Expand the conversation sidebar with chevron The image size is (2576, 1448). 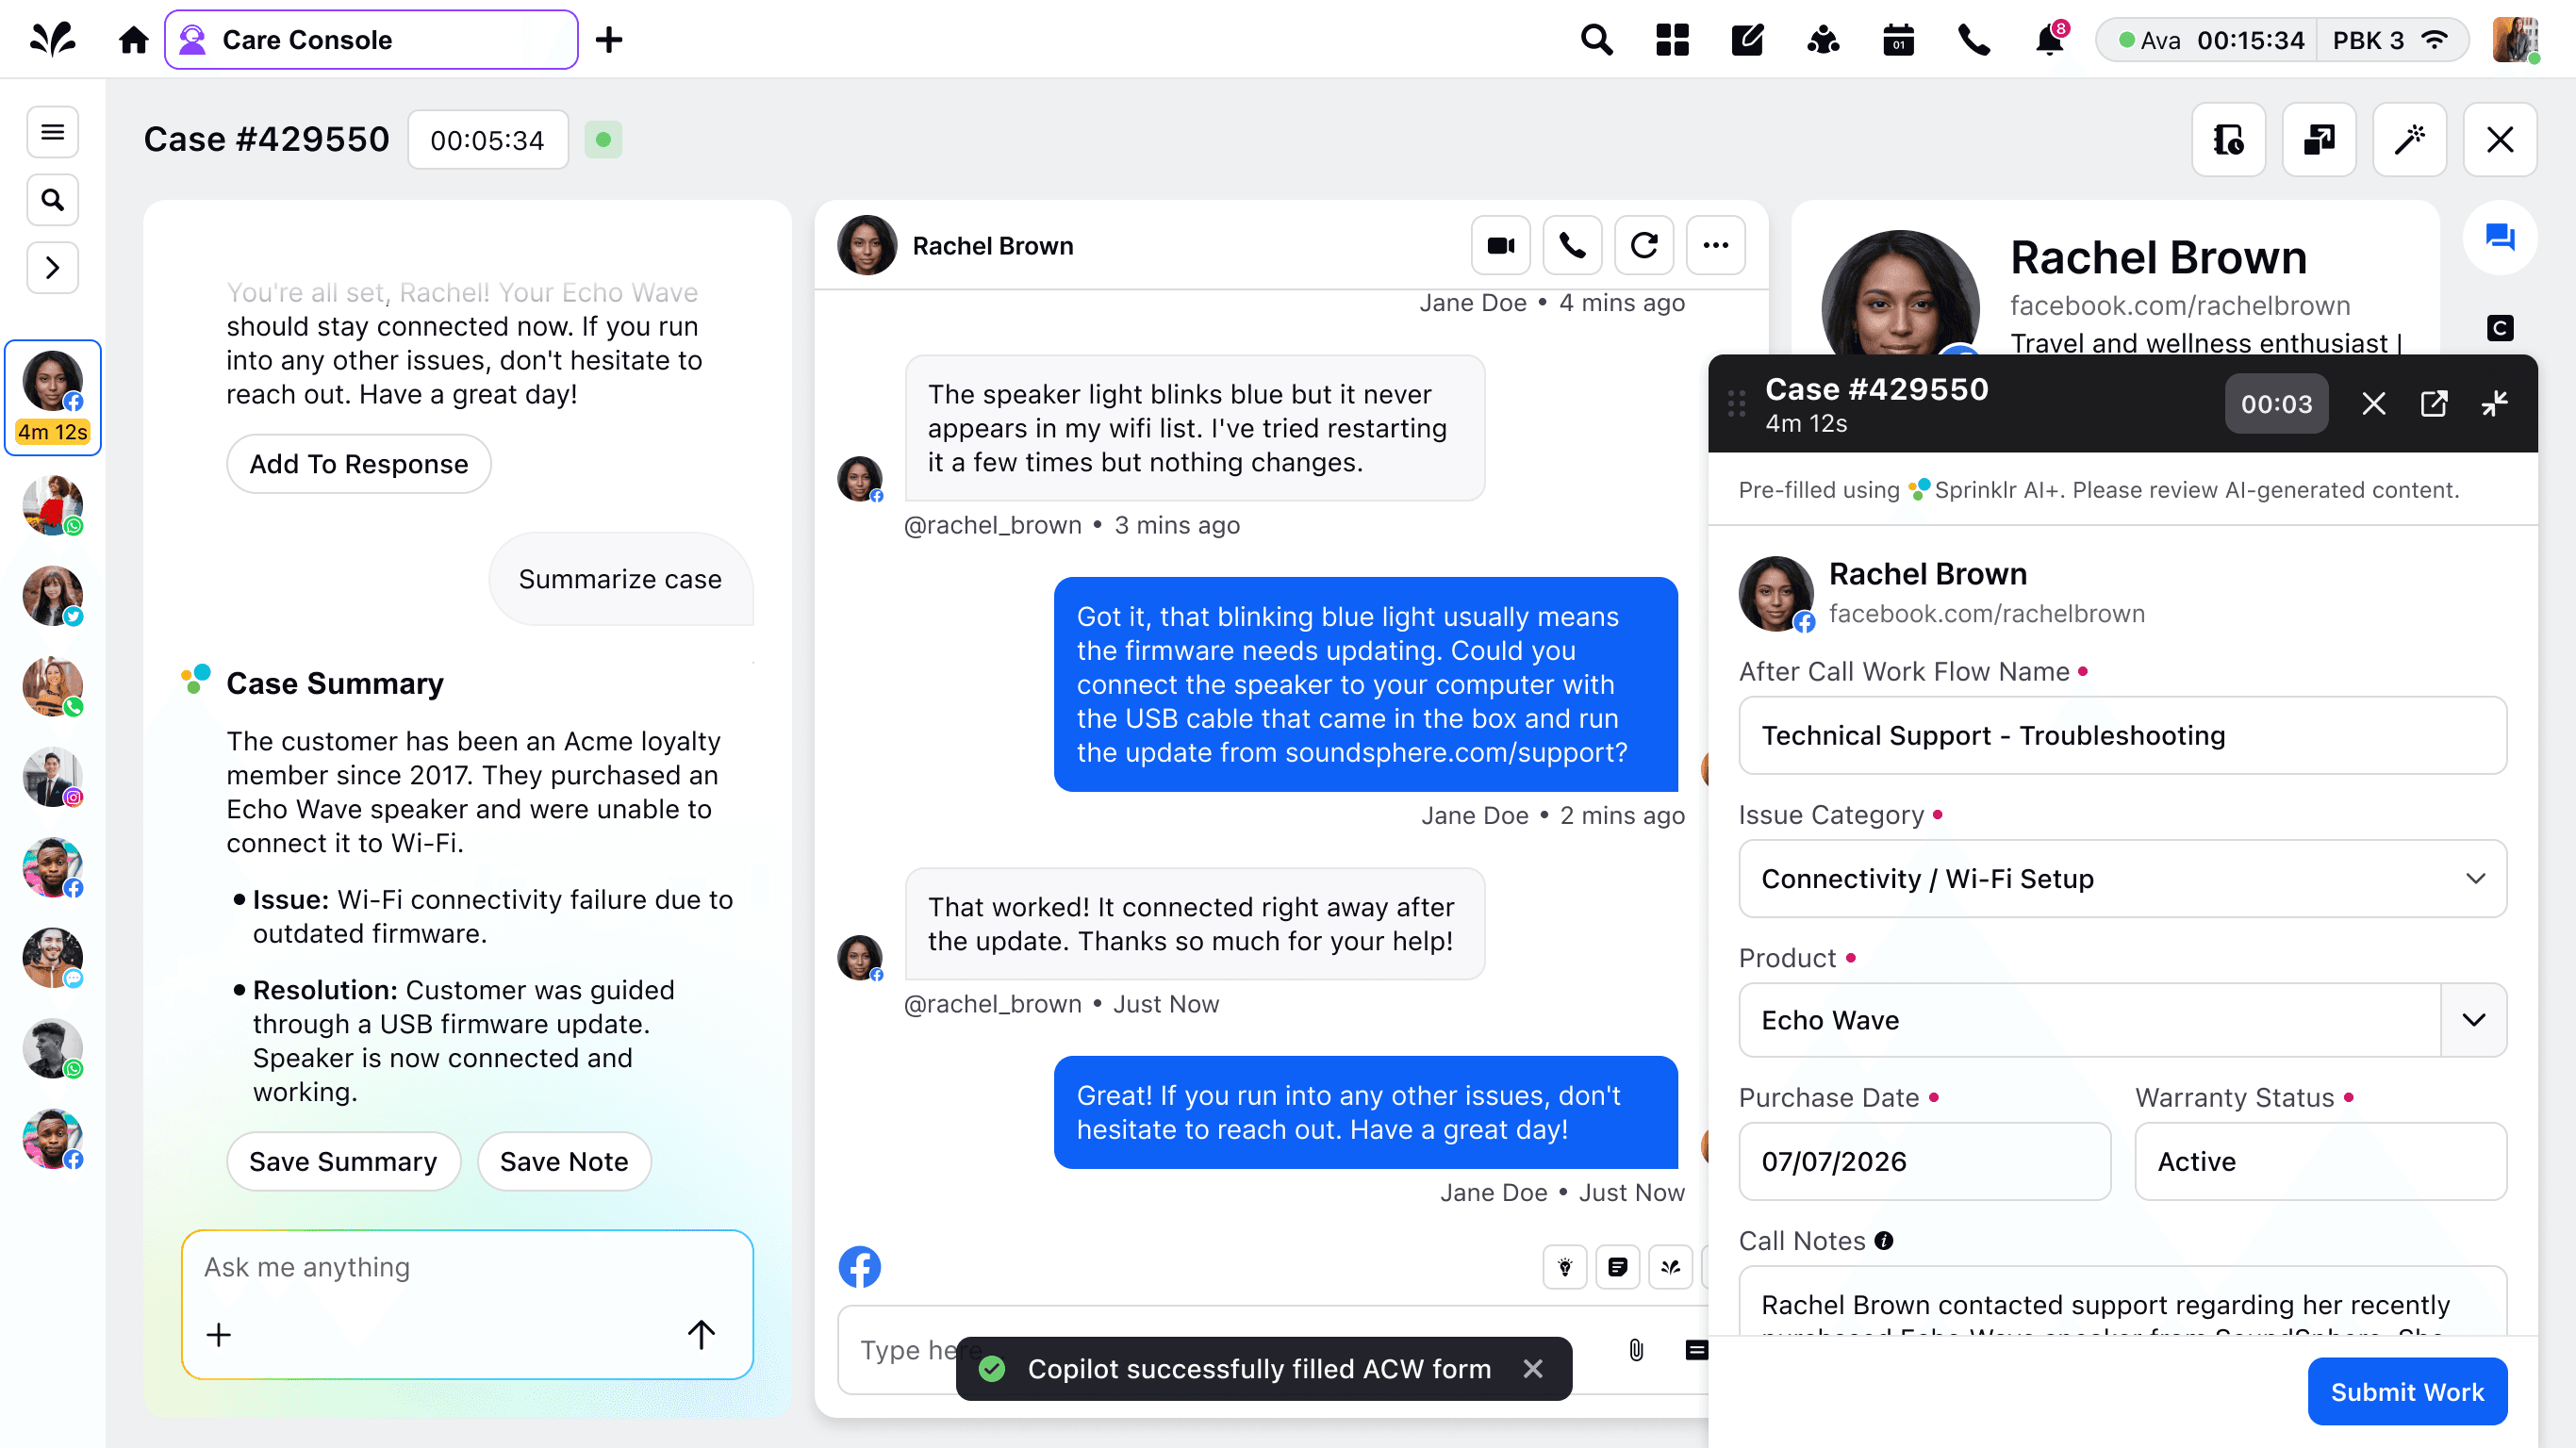coord(52,268)
